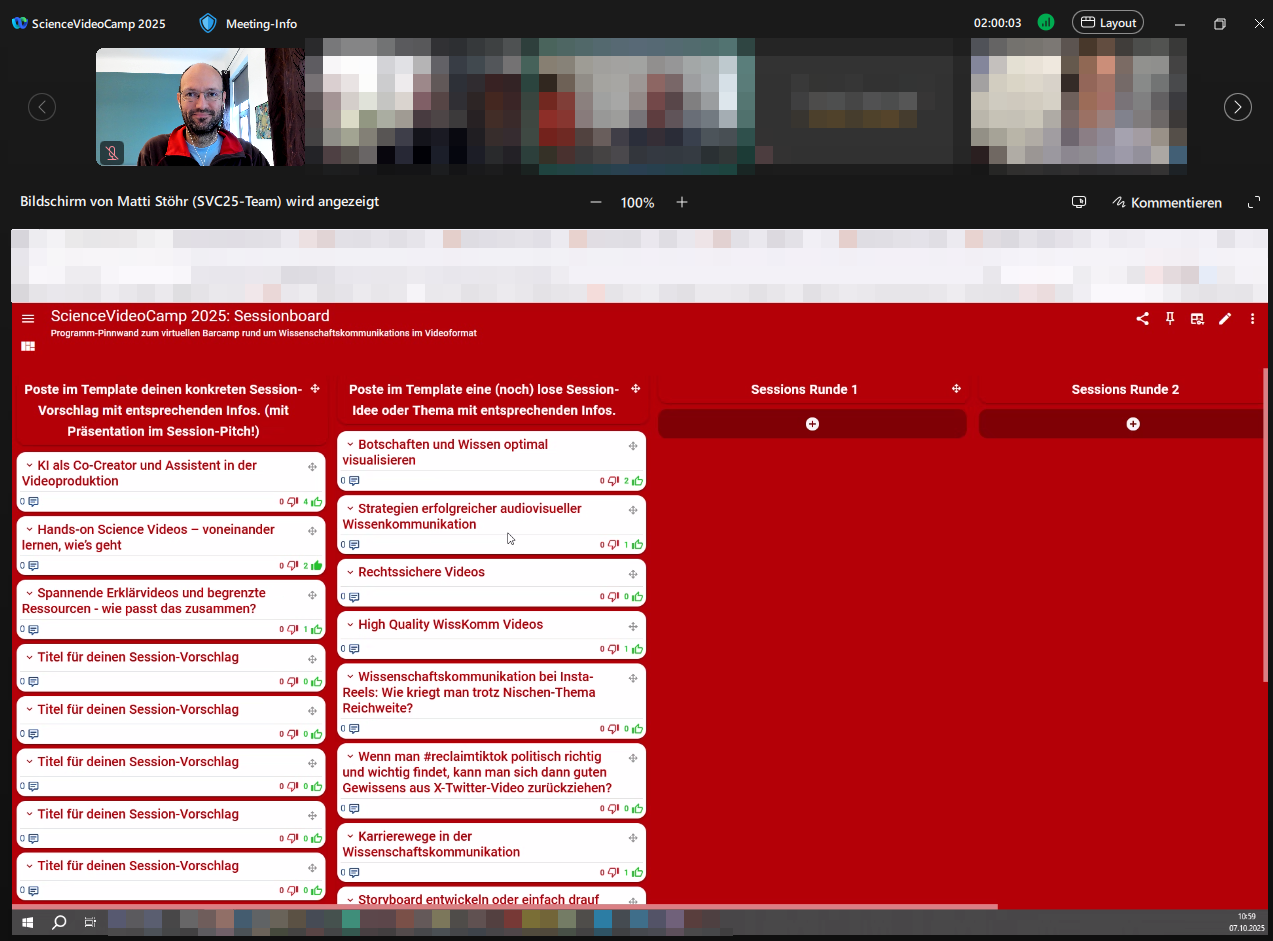
Task: Open the Sessionboard hamburger menu
Action: 28,319
